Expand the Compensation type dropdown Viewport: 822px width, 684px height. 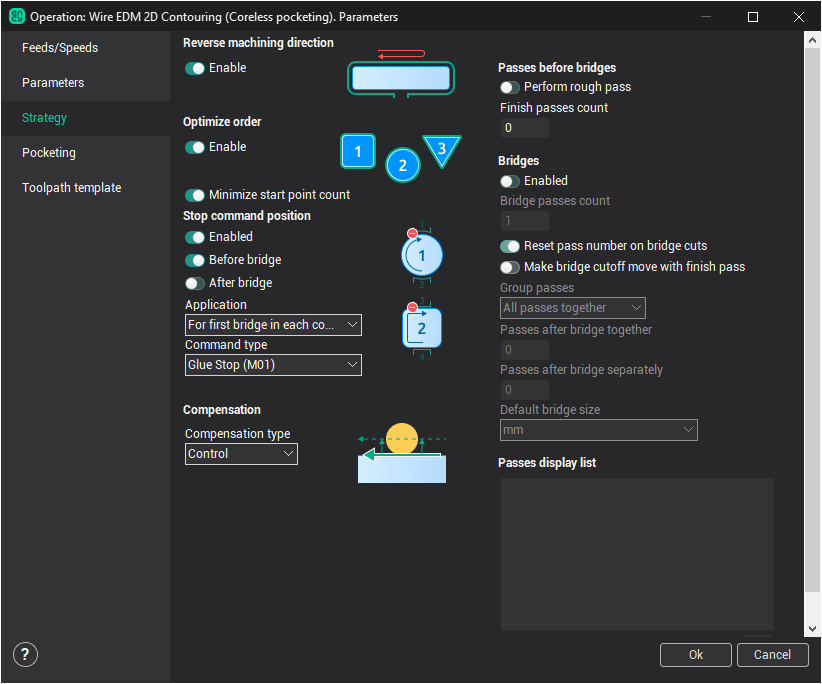tap(241, 454)
